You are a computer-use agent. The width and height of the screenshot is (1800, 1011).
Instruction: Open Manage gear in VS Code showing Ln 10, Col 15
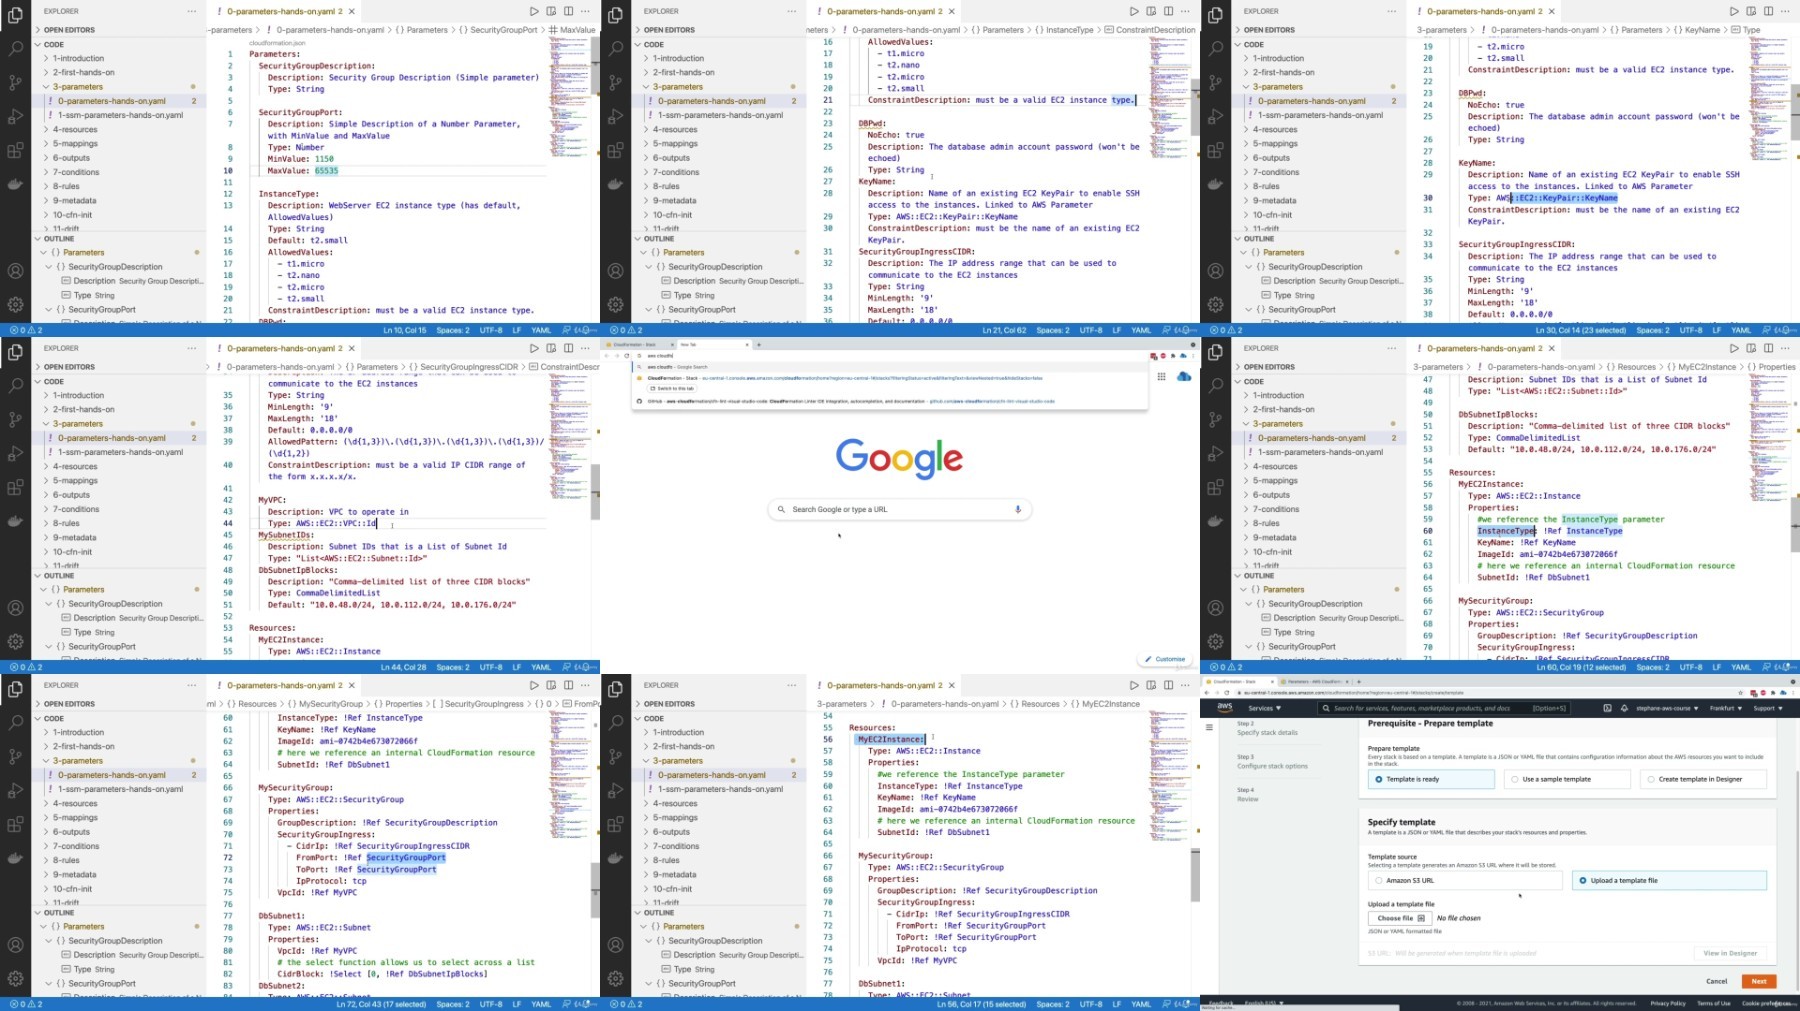pyautogui.click(x=15, y=304)
